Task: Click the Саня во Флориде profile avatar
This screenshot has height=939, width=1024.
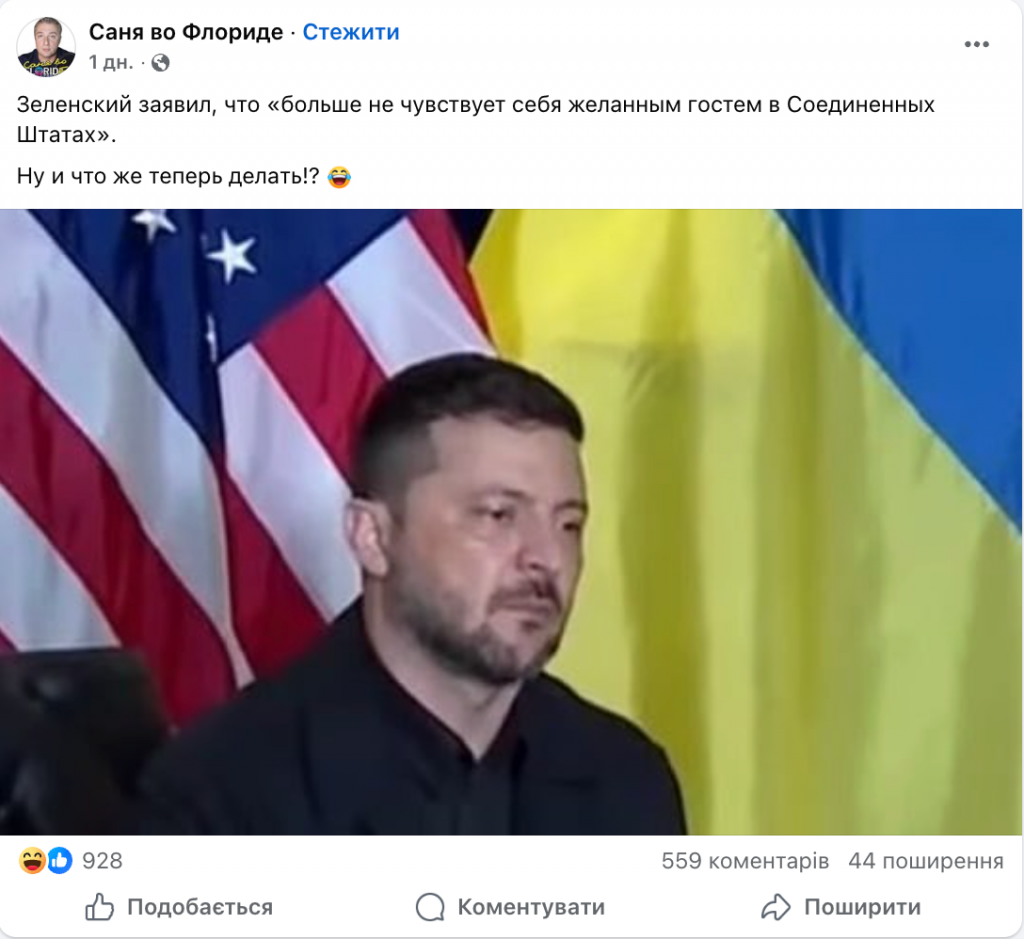Action: 46,47
